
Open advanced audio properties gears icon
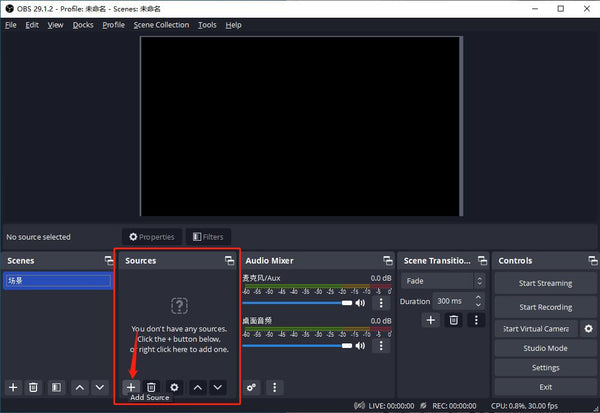click(x=252, y=386)
